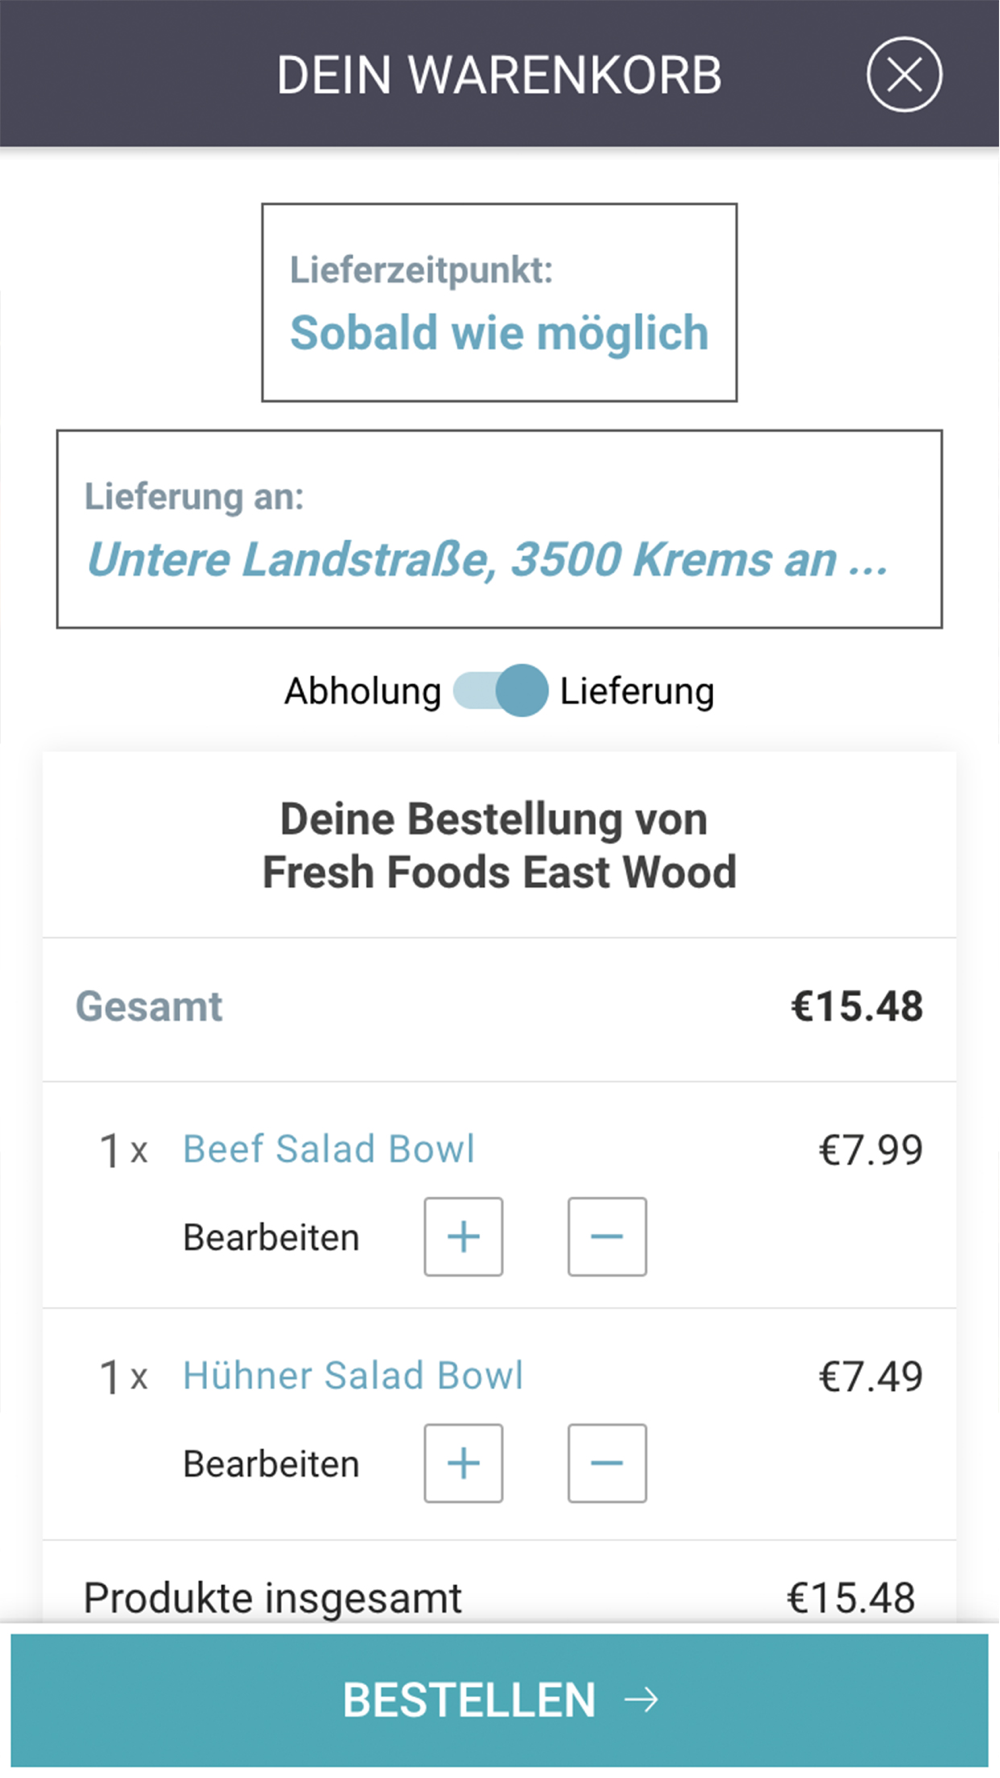Select the Lieferung option label
Screen dimensions: 1000x1778
coord(637,691)
